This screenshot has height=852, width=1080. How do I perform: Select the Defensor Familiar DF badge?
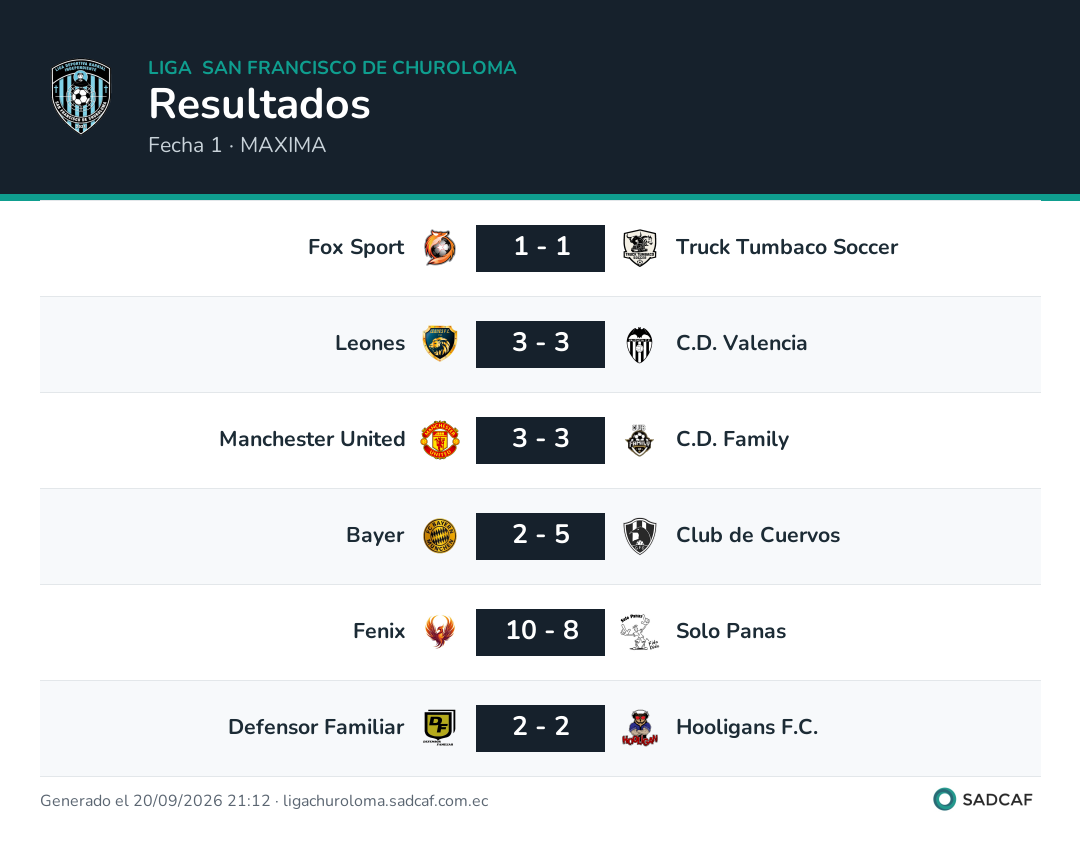[439, 728]
